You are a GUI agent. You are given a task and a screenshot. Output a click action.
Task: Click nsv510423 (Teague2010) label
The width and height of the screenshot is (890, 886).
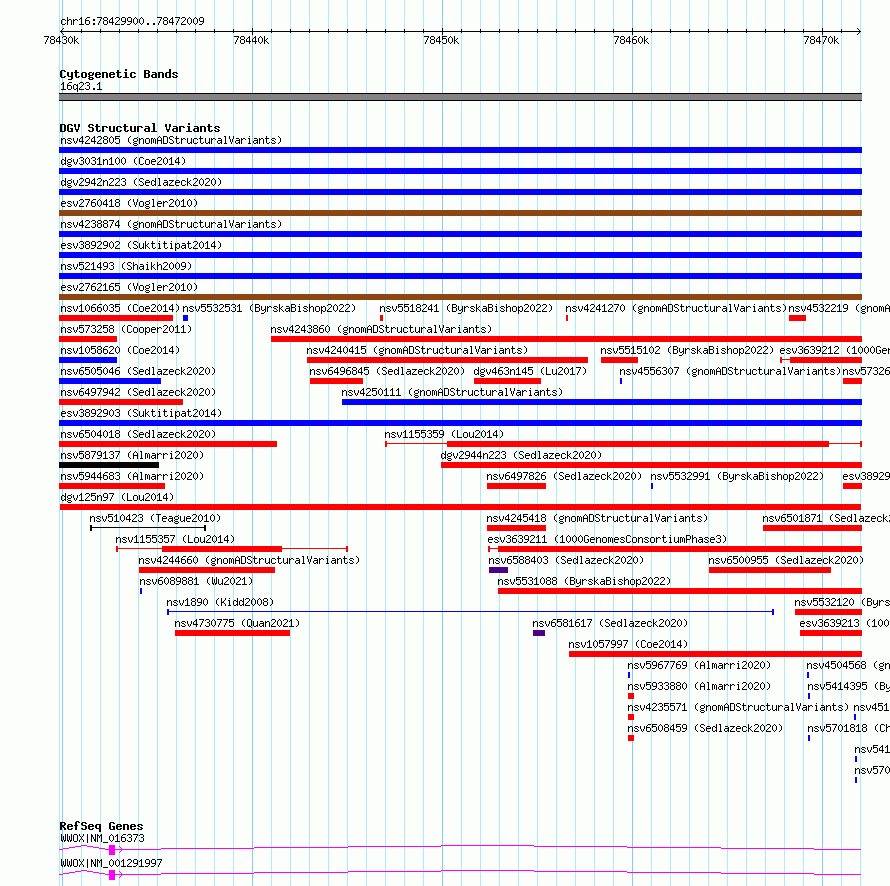[155, 518]
